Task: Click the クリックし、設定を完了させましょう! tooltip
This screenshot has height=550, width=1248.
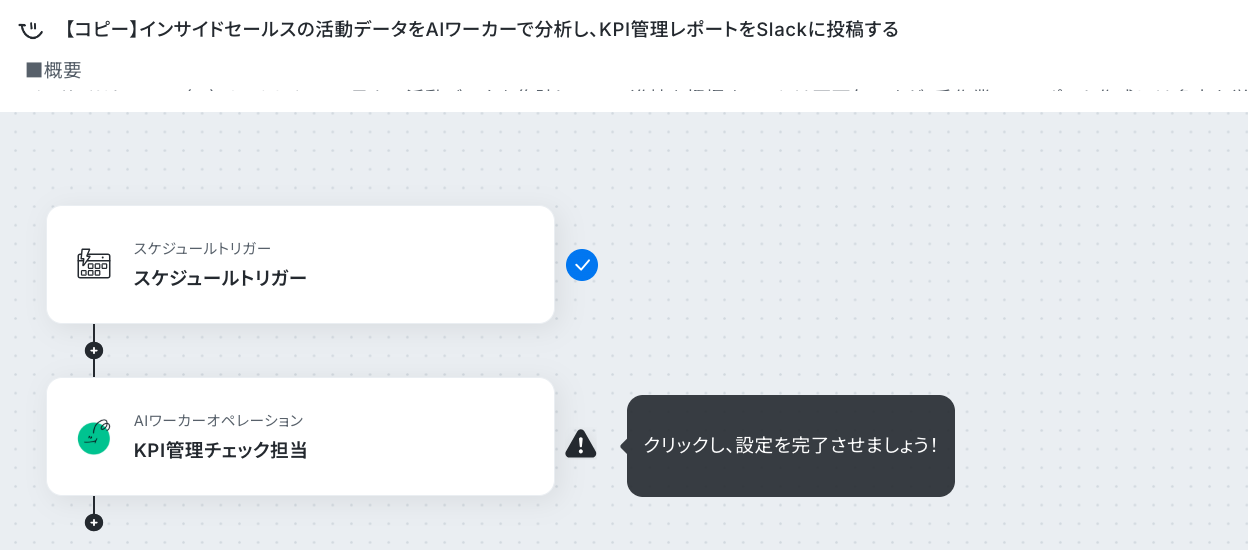Action: click(x=791, y=445)
